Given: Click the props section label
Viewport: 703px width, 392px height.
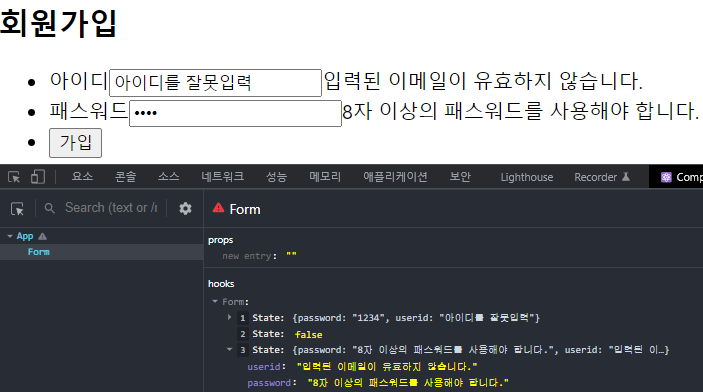Looking at the screenshot, I should pyautogui.click(x=221, y=240).
